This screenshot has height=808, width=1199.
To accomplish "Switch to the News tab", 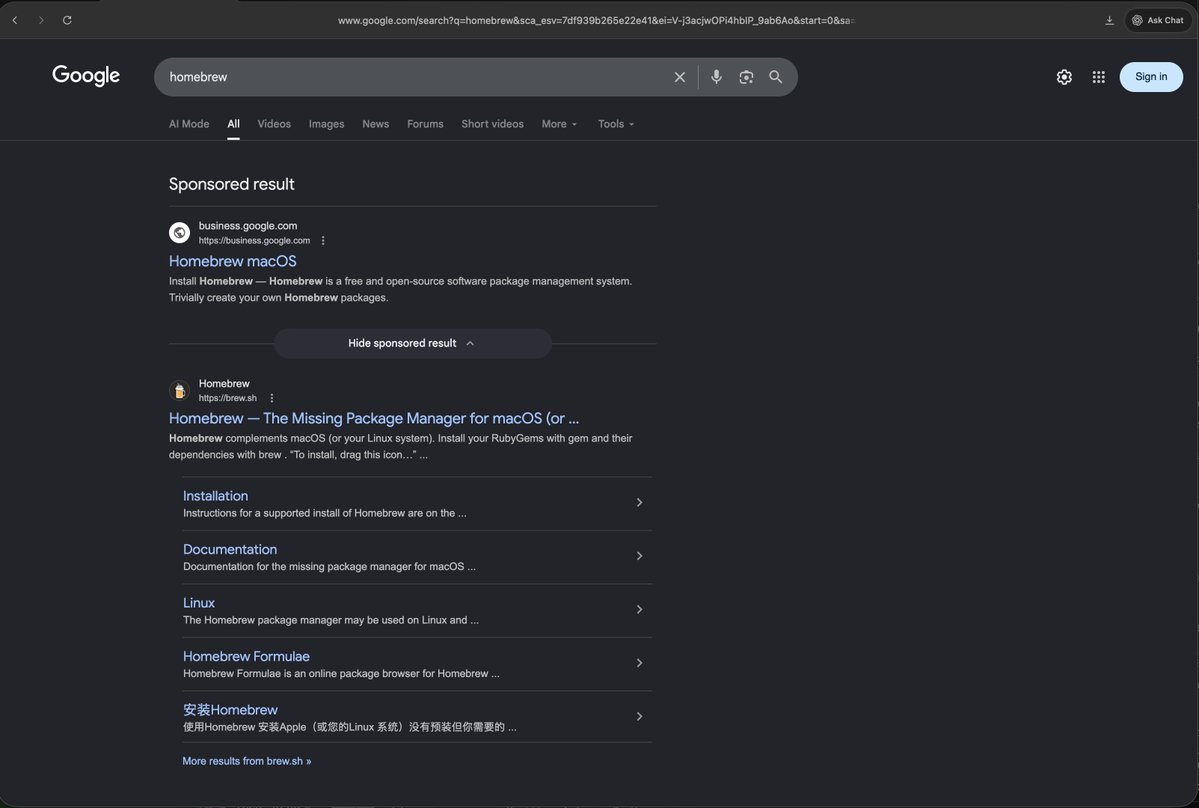I will coord(375,124).
